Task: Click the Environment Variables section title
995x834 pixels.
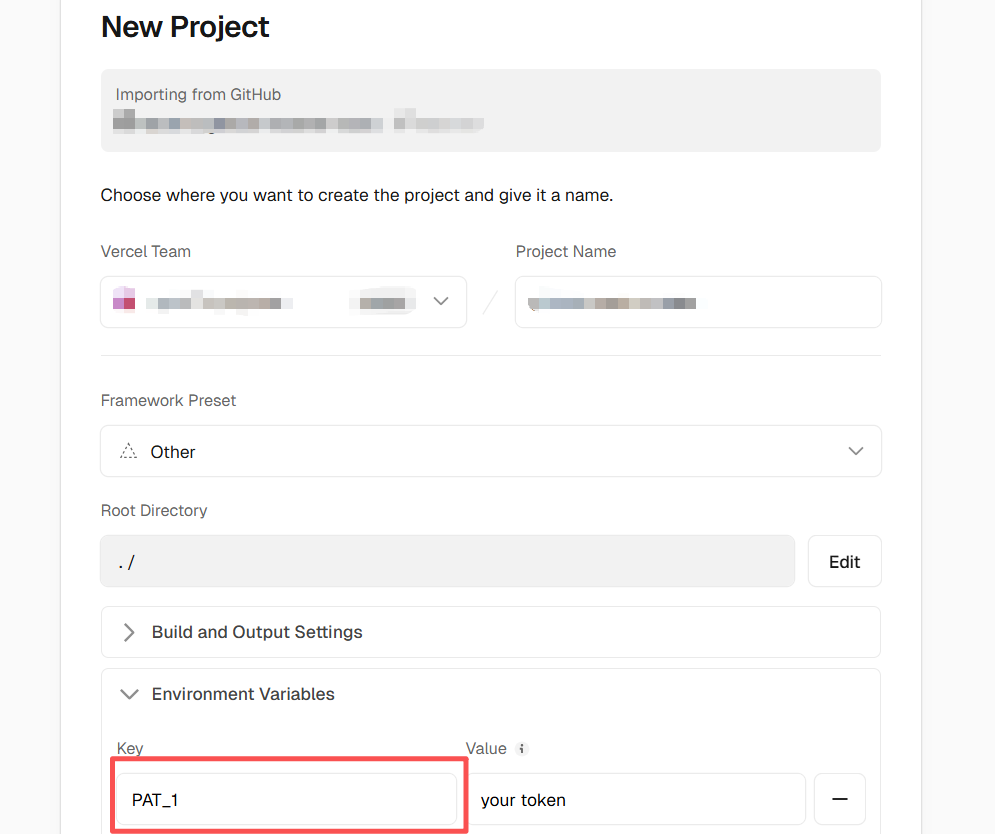Action: (x=243, y=694)
